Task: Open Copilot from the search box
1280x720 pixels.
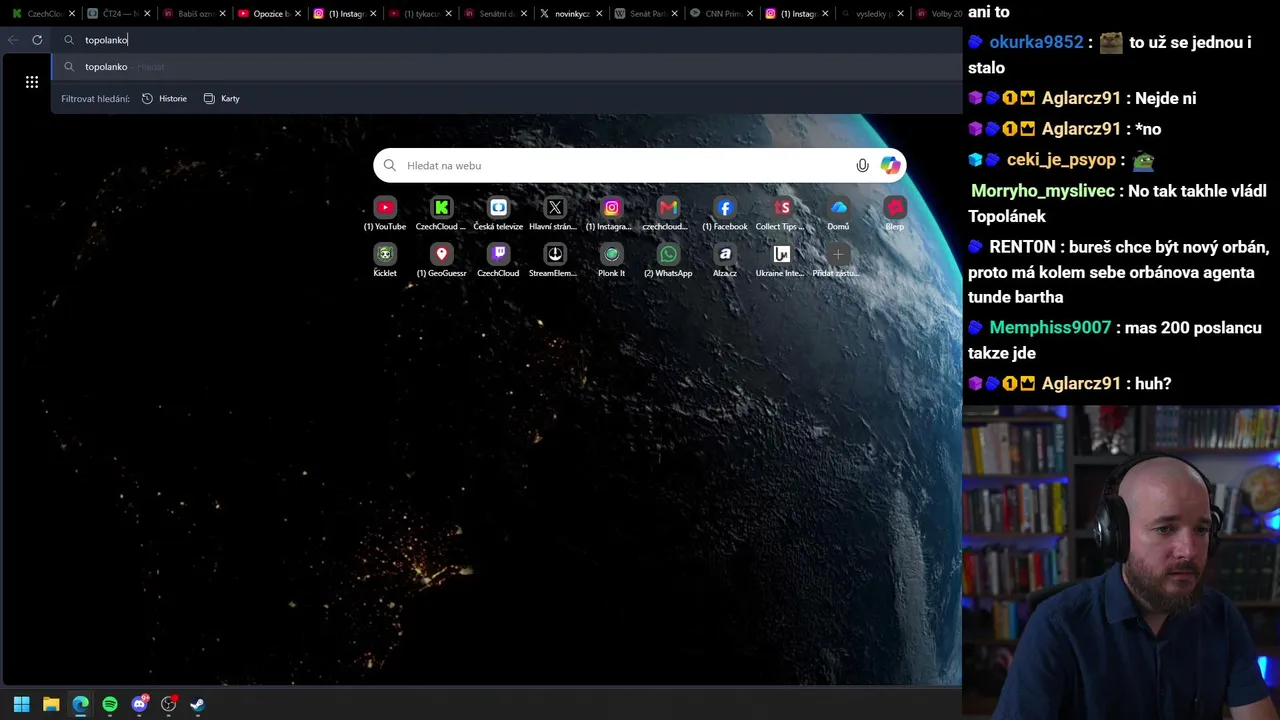Action: [x=890, y=166]
